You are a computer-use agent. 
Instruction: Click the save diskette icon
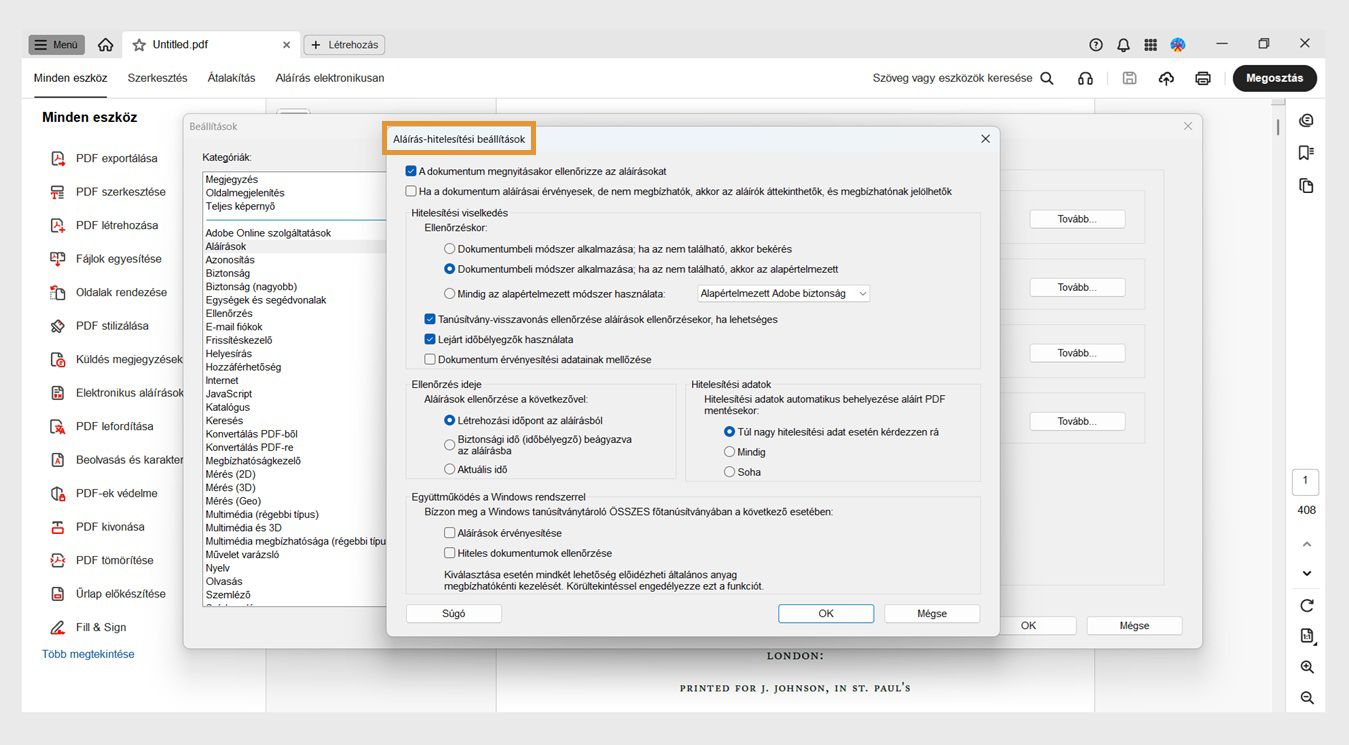pos(1130,78)
